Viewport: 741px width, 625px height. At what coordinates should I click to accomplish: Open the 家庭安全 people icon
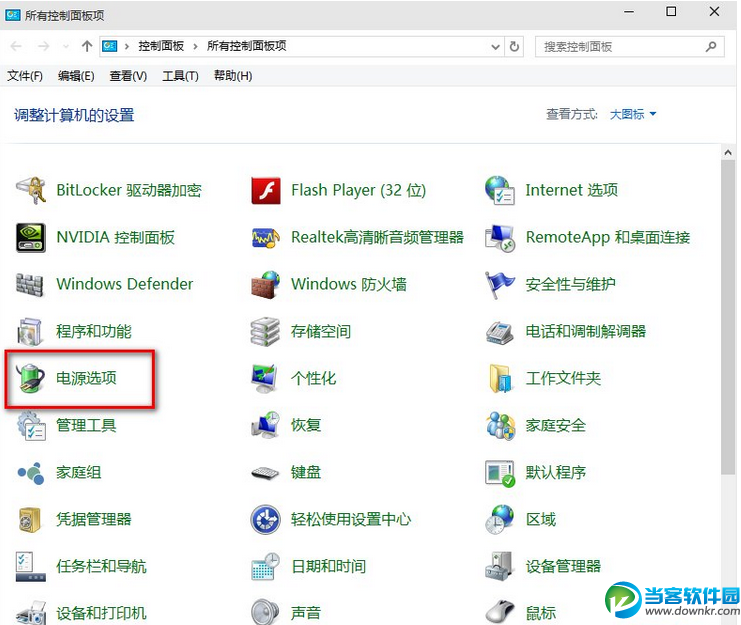[x=500, y=426]
